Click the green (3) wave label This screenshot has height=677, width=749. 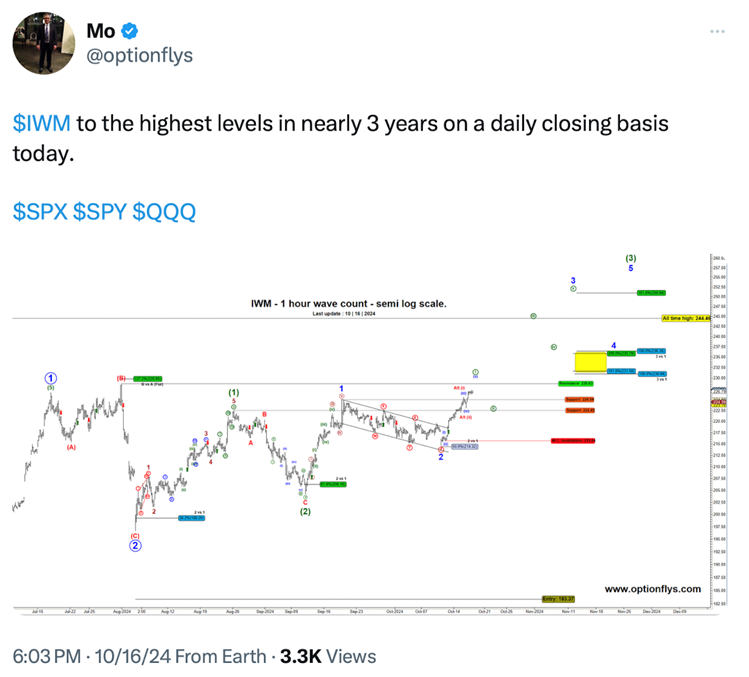630,258
